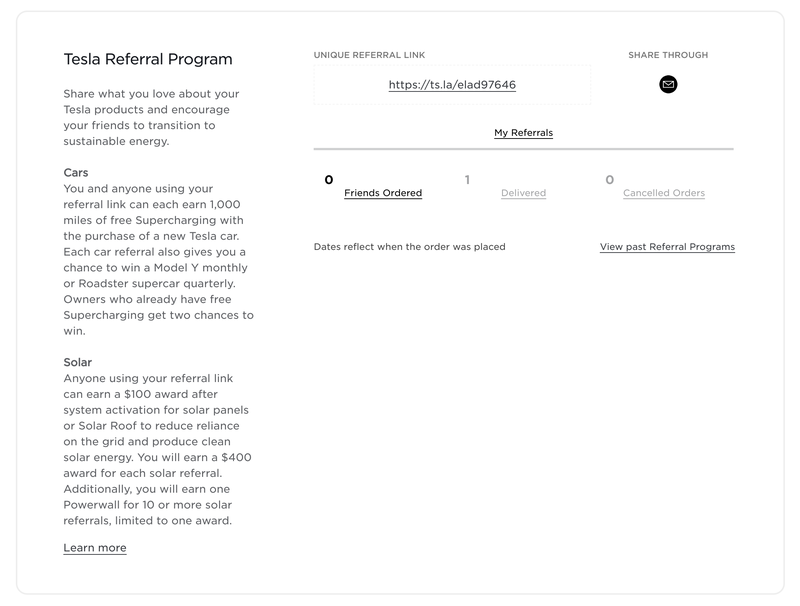The image size is (800, 606).
Task: Click the UNIQUE REFERRAL LINK label
Action: click(x=369, y=55)
